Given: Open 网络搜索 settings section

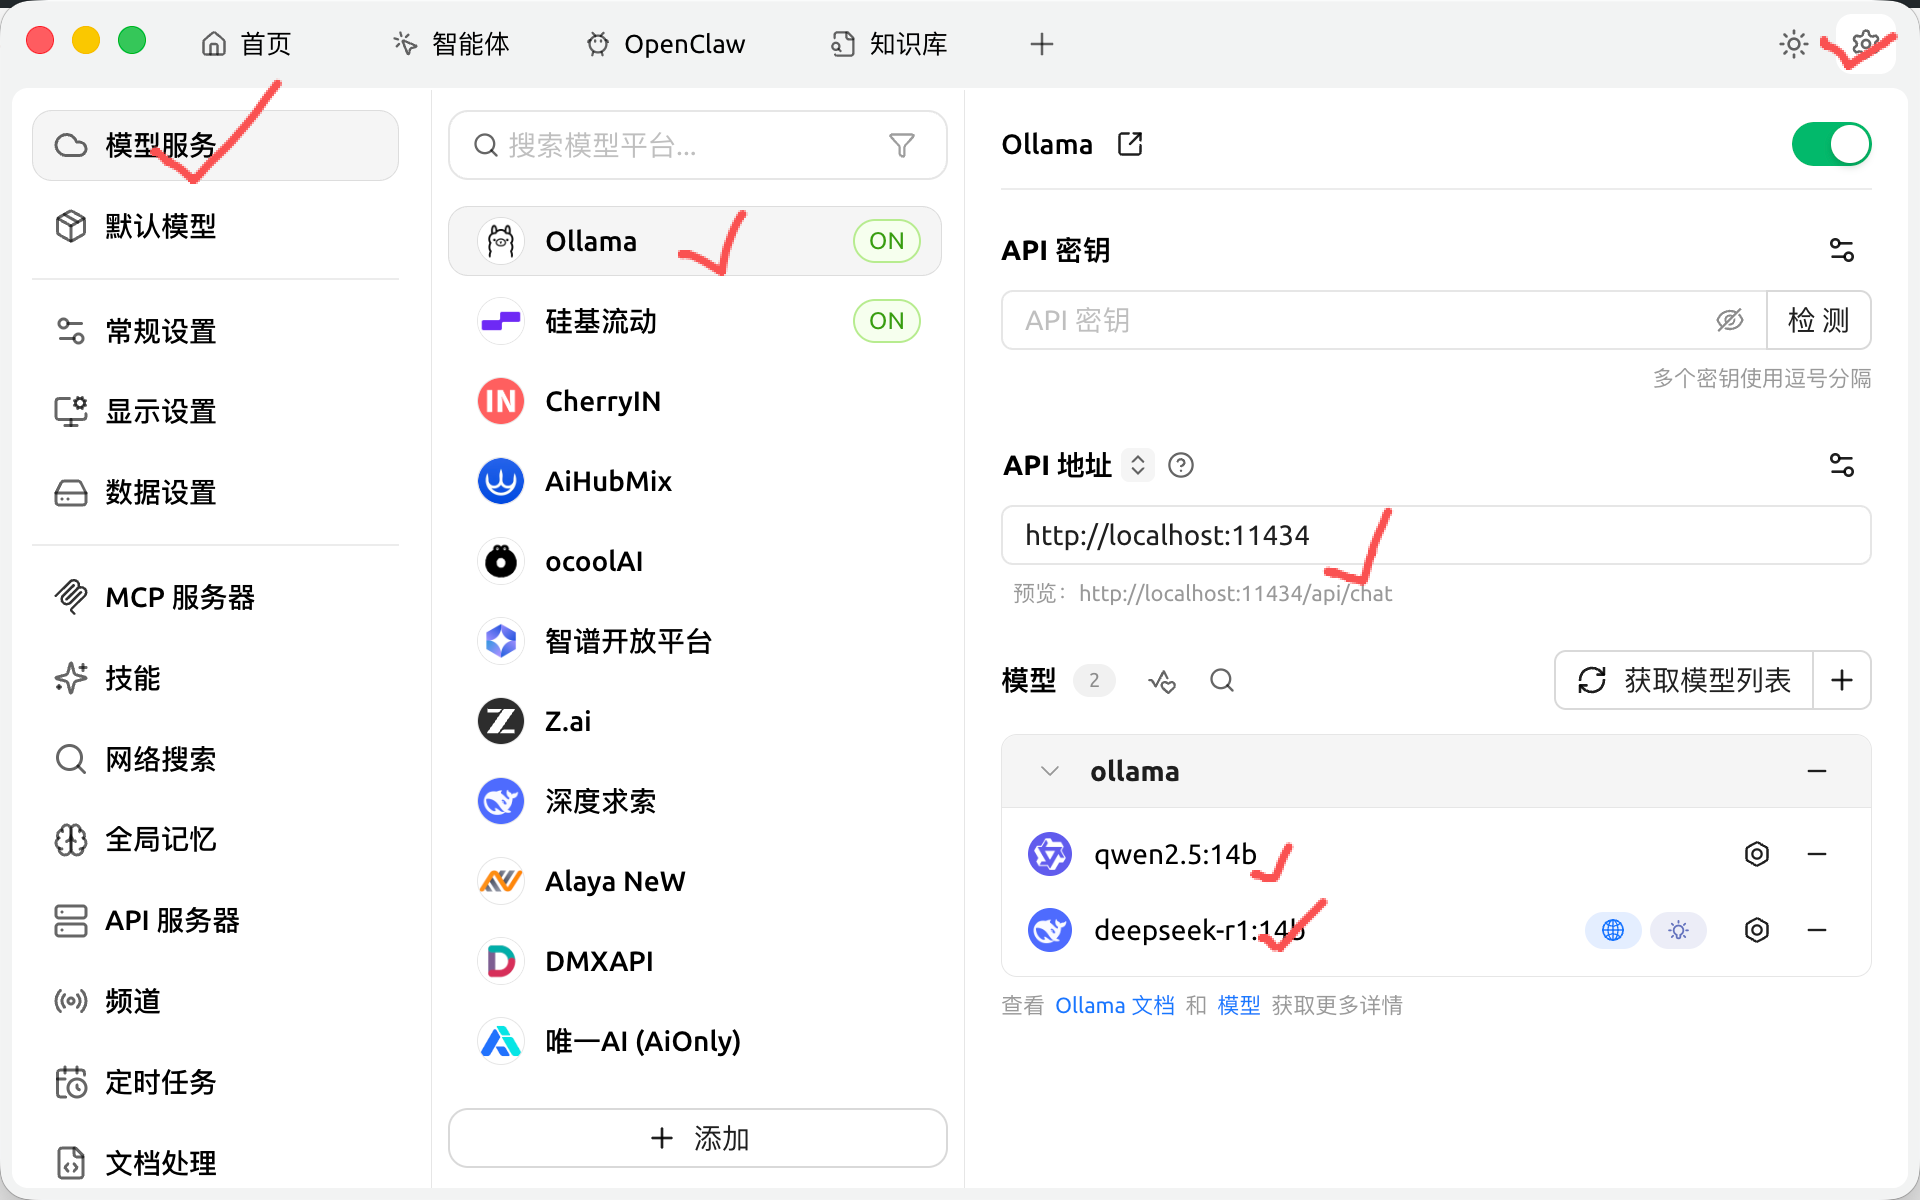Looking at the screenshot, I should [x=216, y=759].
